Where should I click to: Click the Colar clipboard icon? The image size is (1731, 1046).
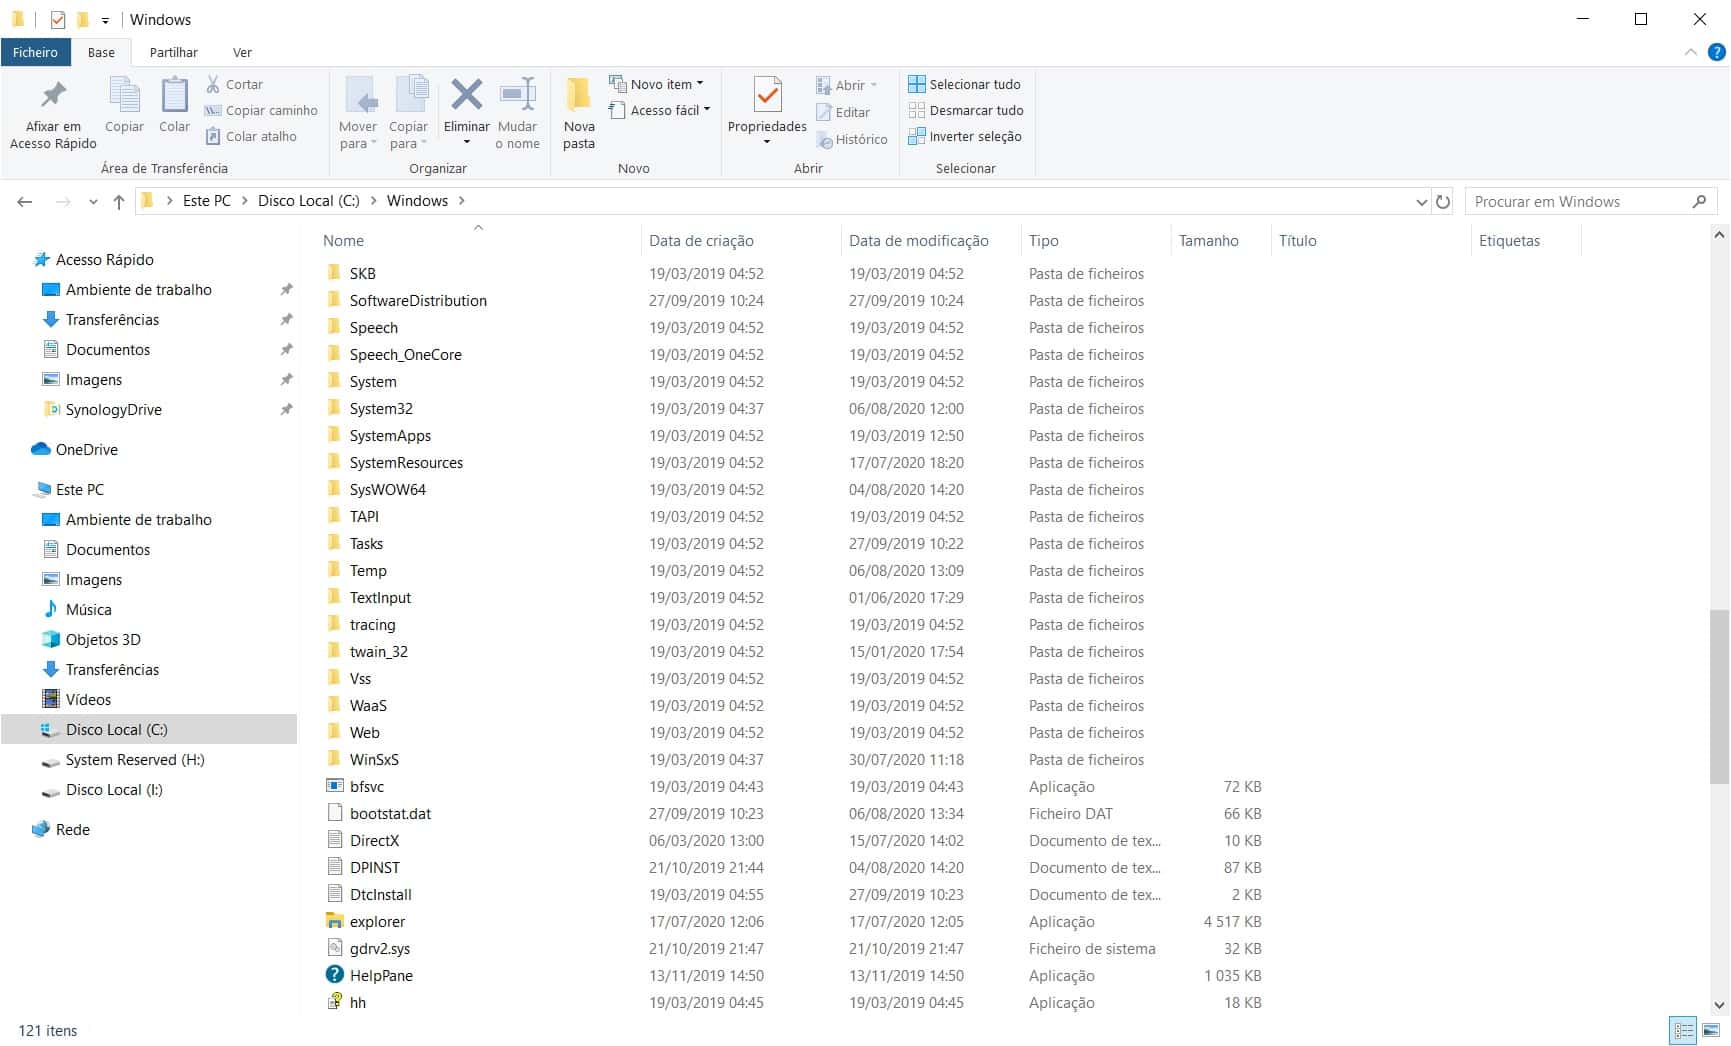click(x=174, y=97)
